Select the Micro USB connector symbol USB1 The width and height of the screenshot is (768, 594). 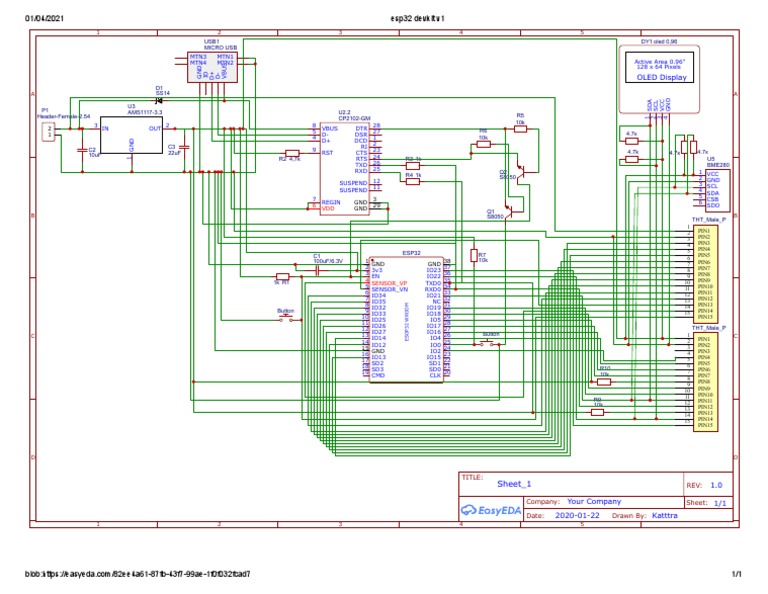coord(212,66)
